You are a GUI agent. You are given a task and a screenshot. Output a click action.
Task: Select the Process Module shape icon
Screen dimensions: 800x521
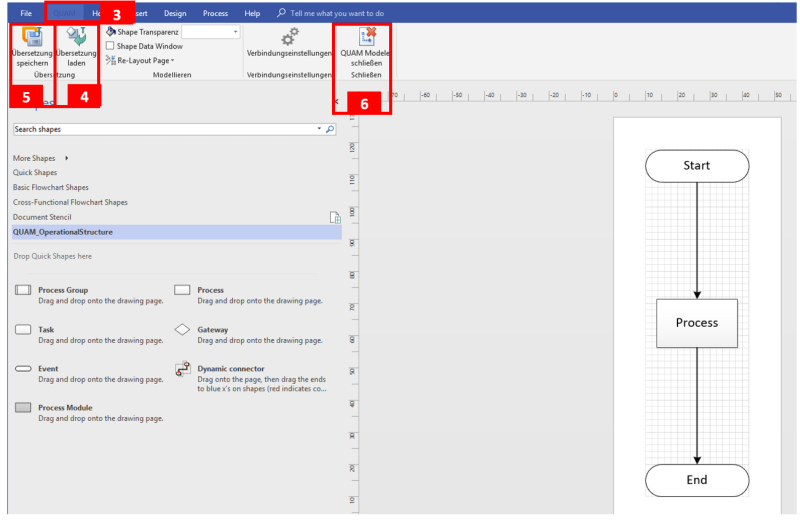pyautogui.click(x=23, y=407)
